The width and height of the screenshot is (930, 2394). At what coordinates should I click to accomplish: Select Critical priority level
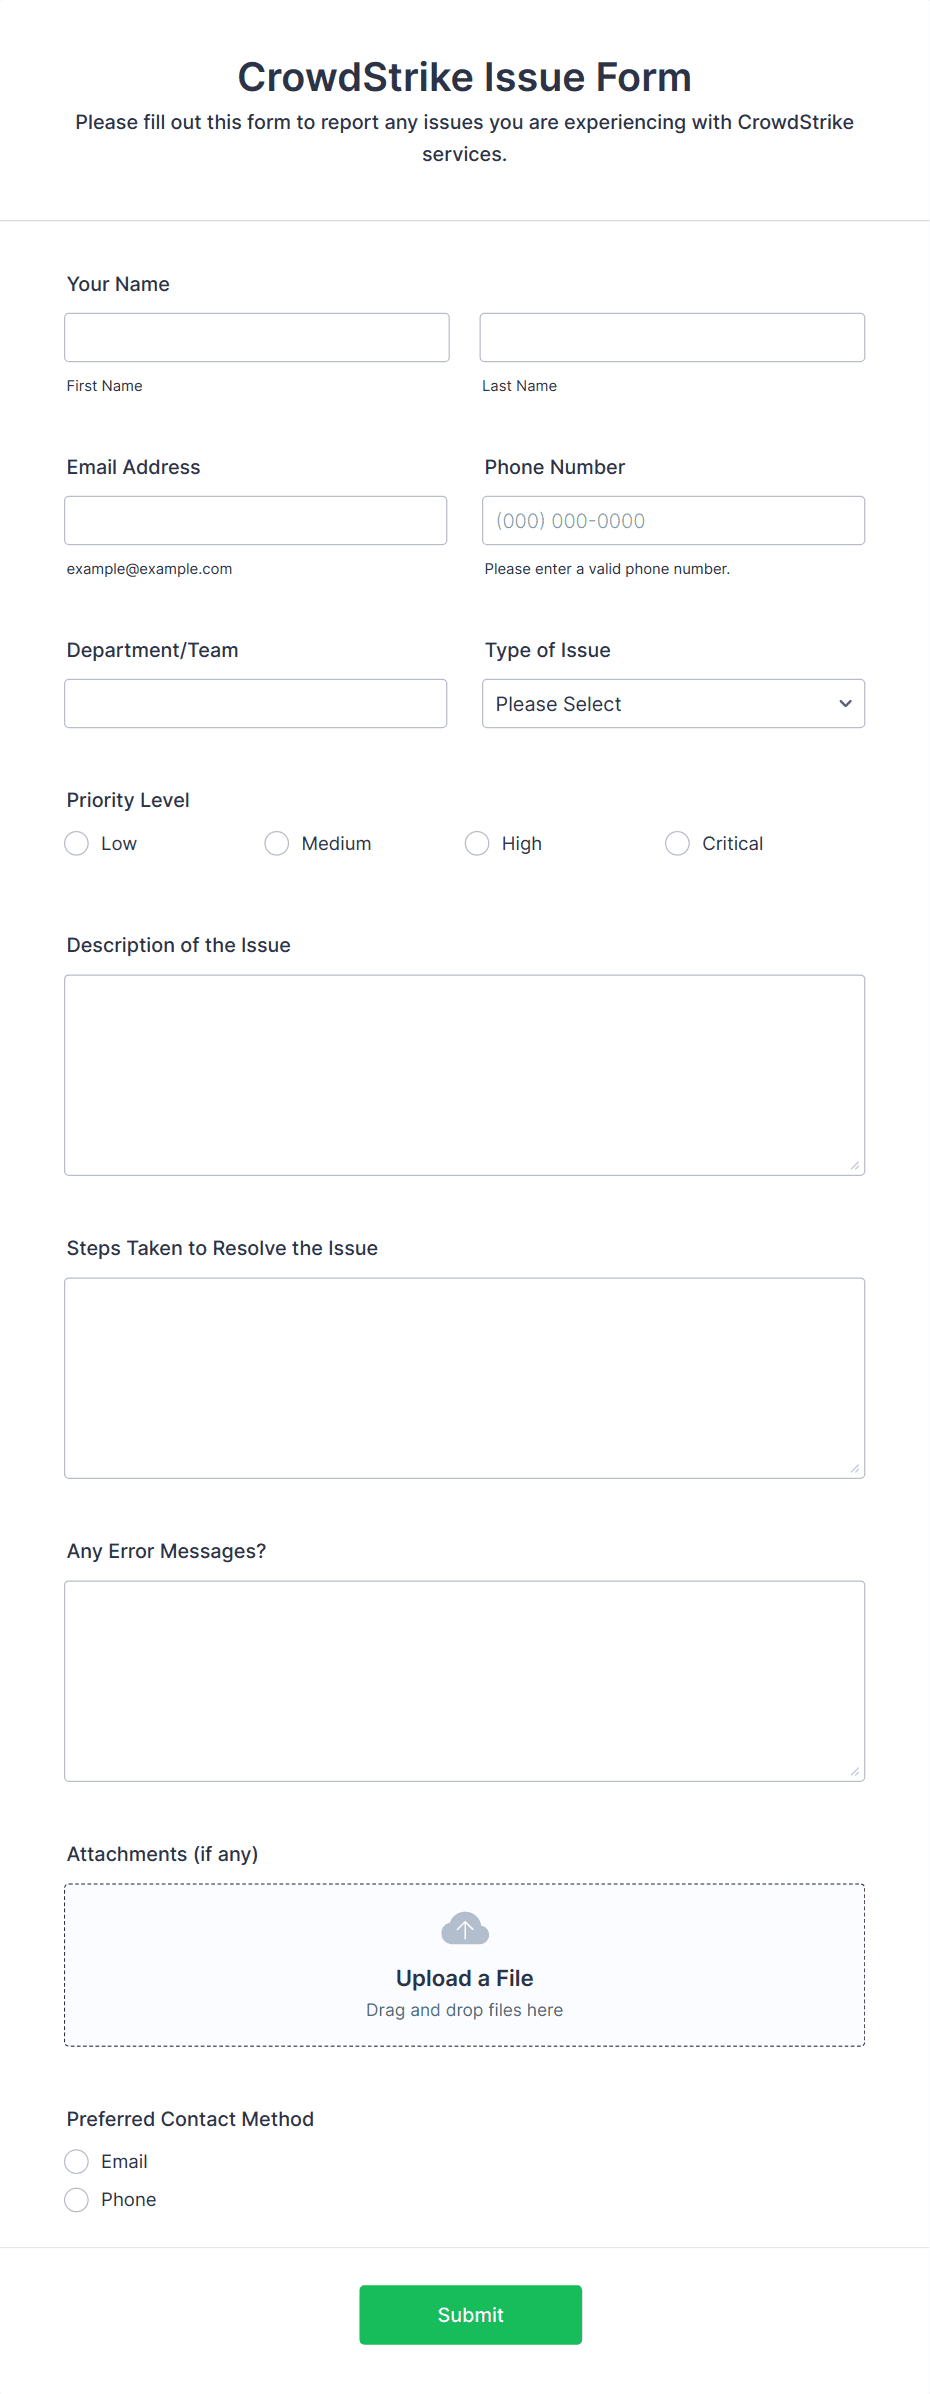point(677,843)
